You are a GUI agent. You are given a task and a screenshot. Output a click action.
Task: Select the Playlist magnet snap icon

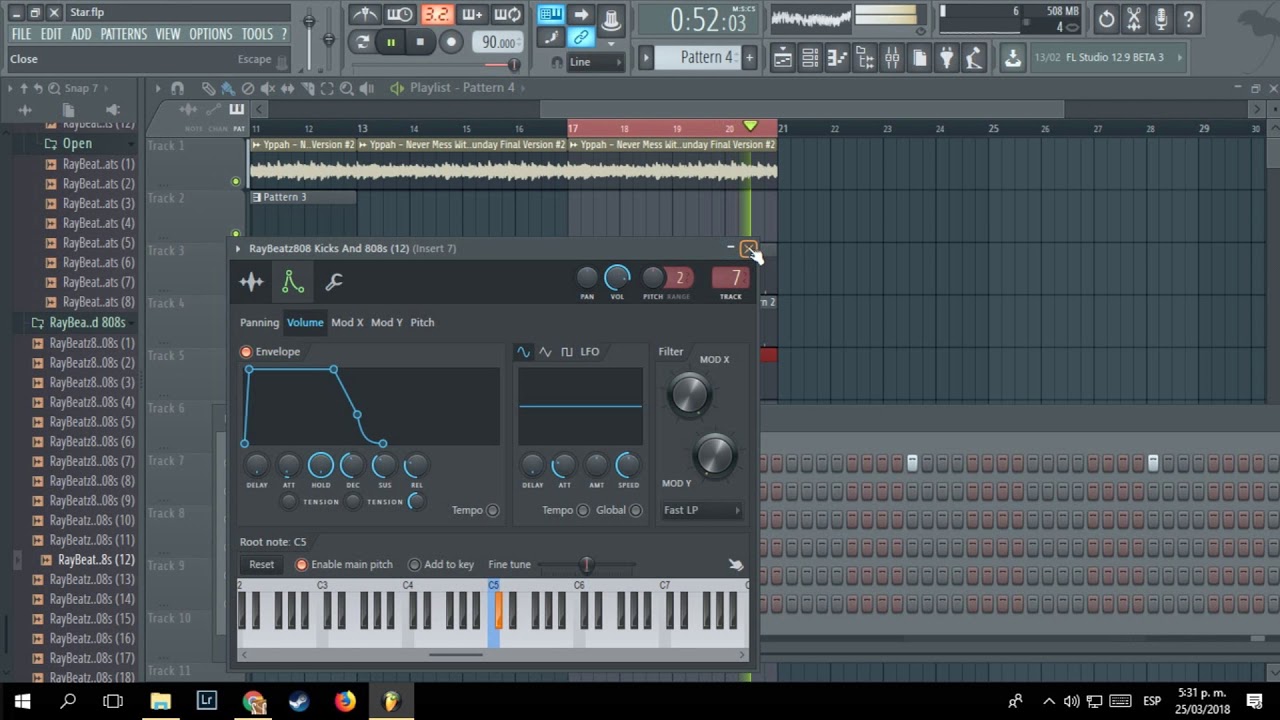pos(177,88)
